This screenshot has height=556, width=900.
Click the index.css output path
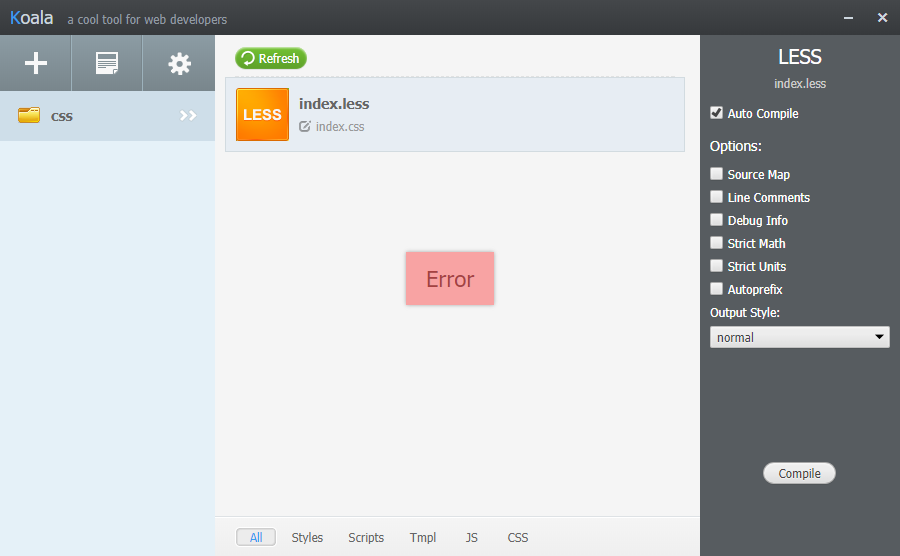coord(340,126)
